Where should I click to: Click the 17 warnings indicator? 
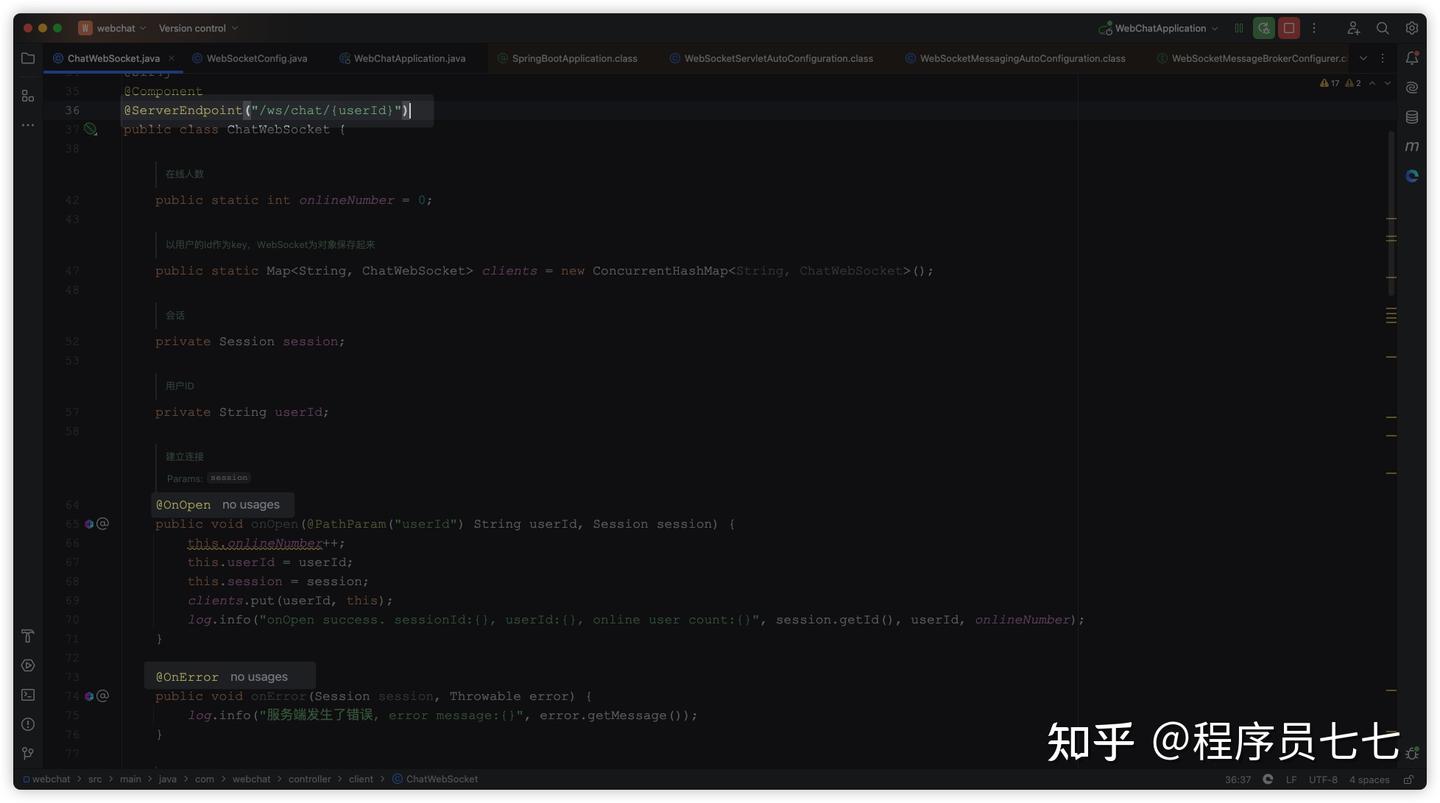(1328, 83)
